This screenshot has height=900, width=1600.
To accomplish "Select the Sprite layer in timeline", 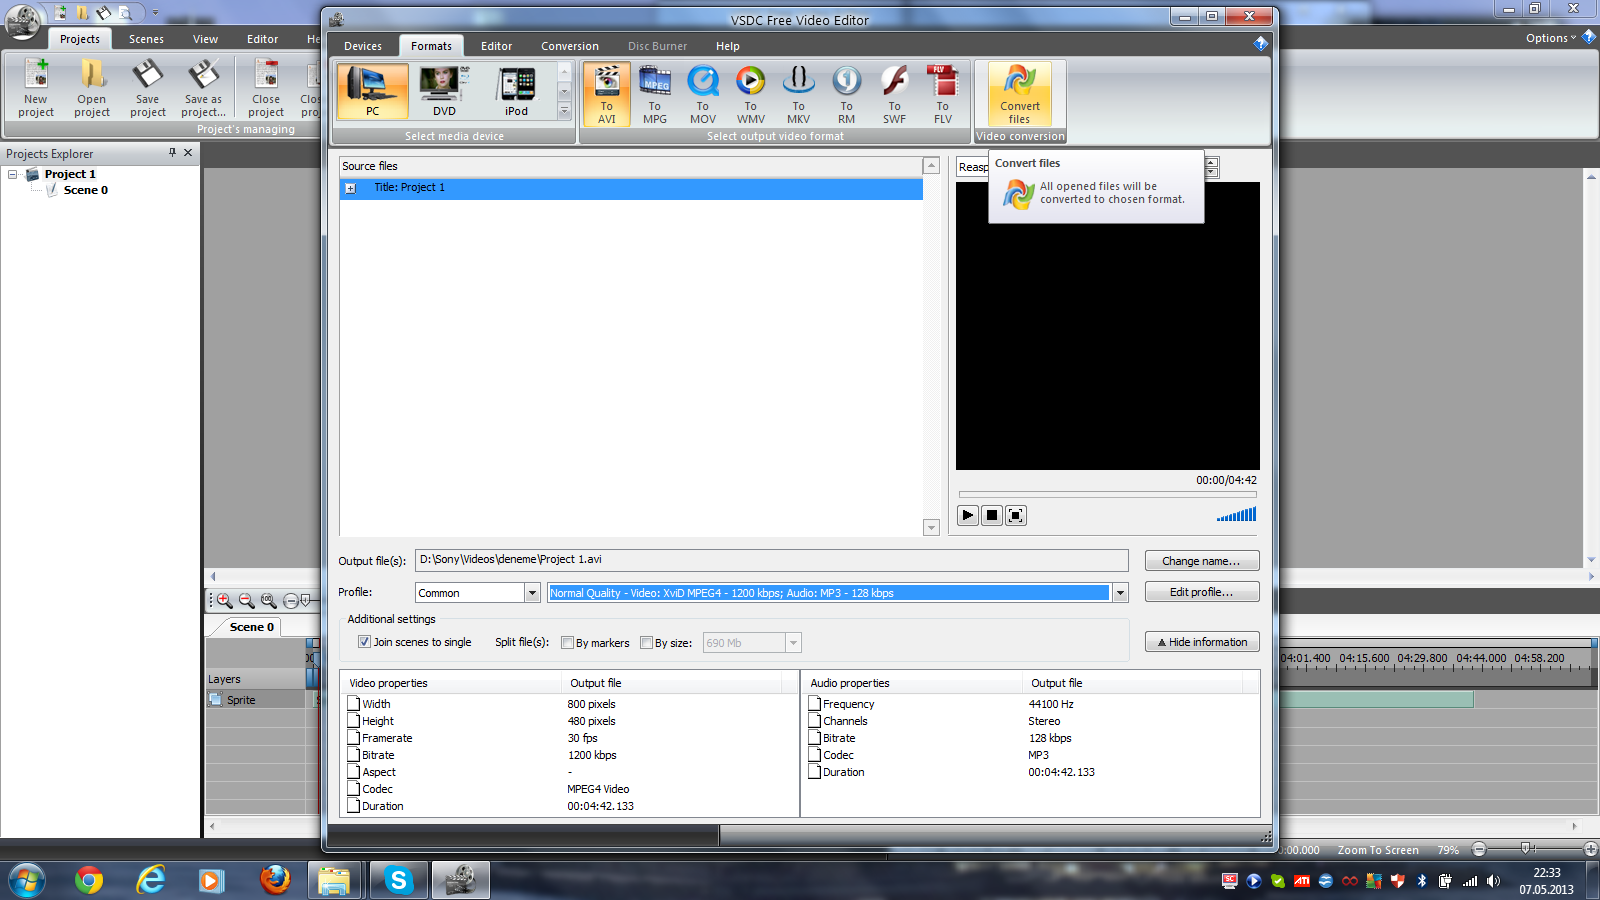I will 241,700.
